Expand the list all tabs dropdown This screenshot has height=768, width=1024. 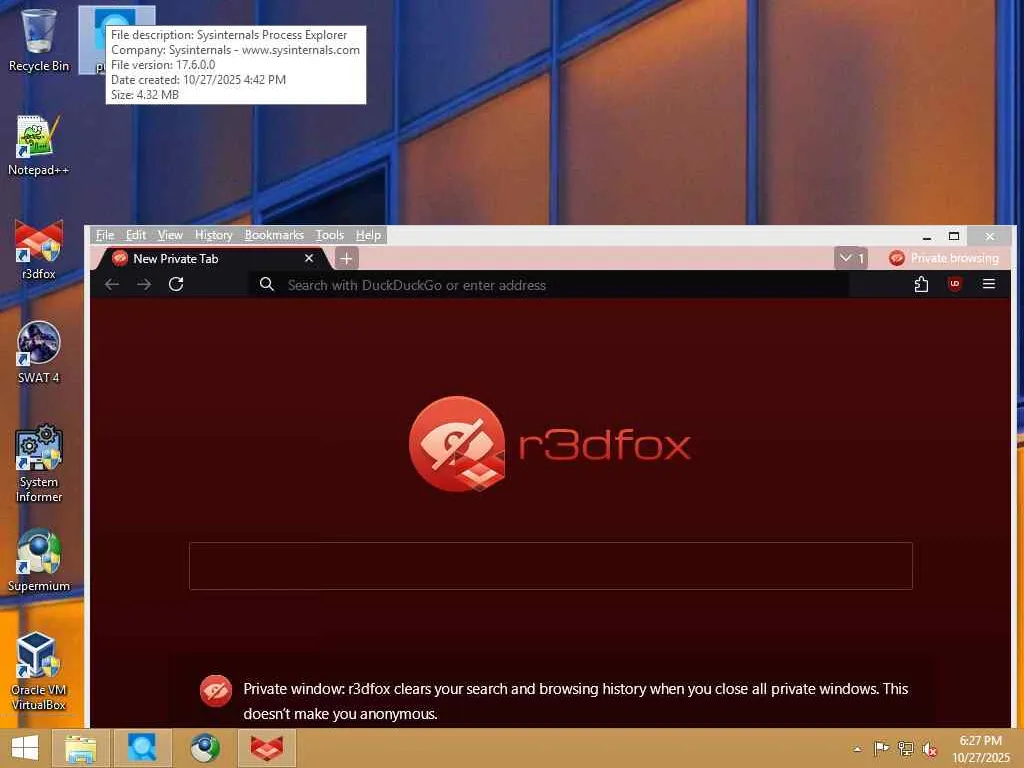click(851, 259)
